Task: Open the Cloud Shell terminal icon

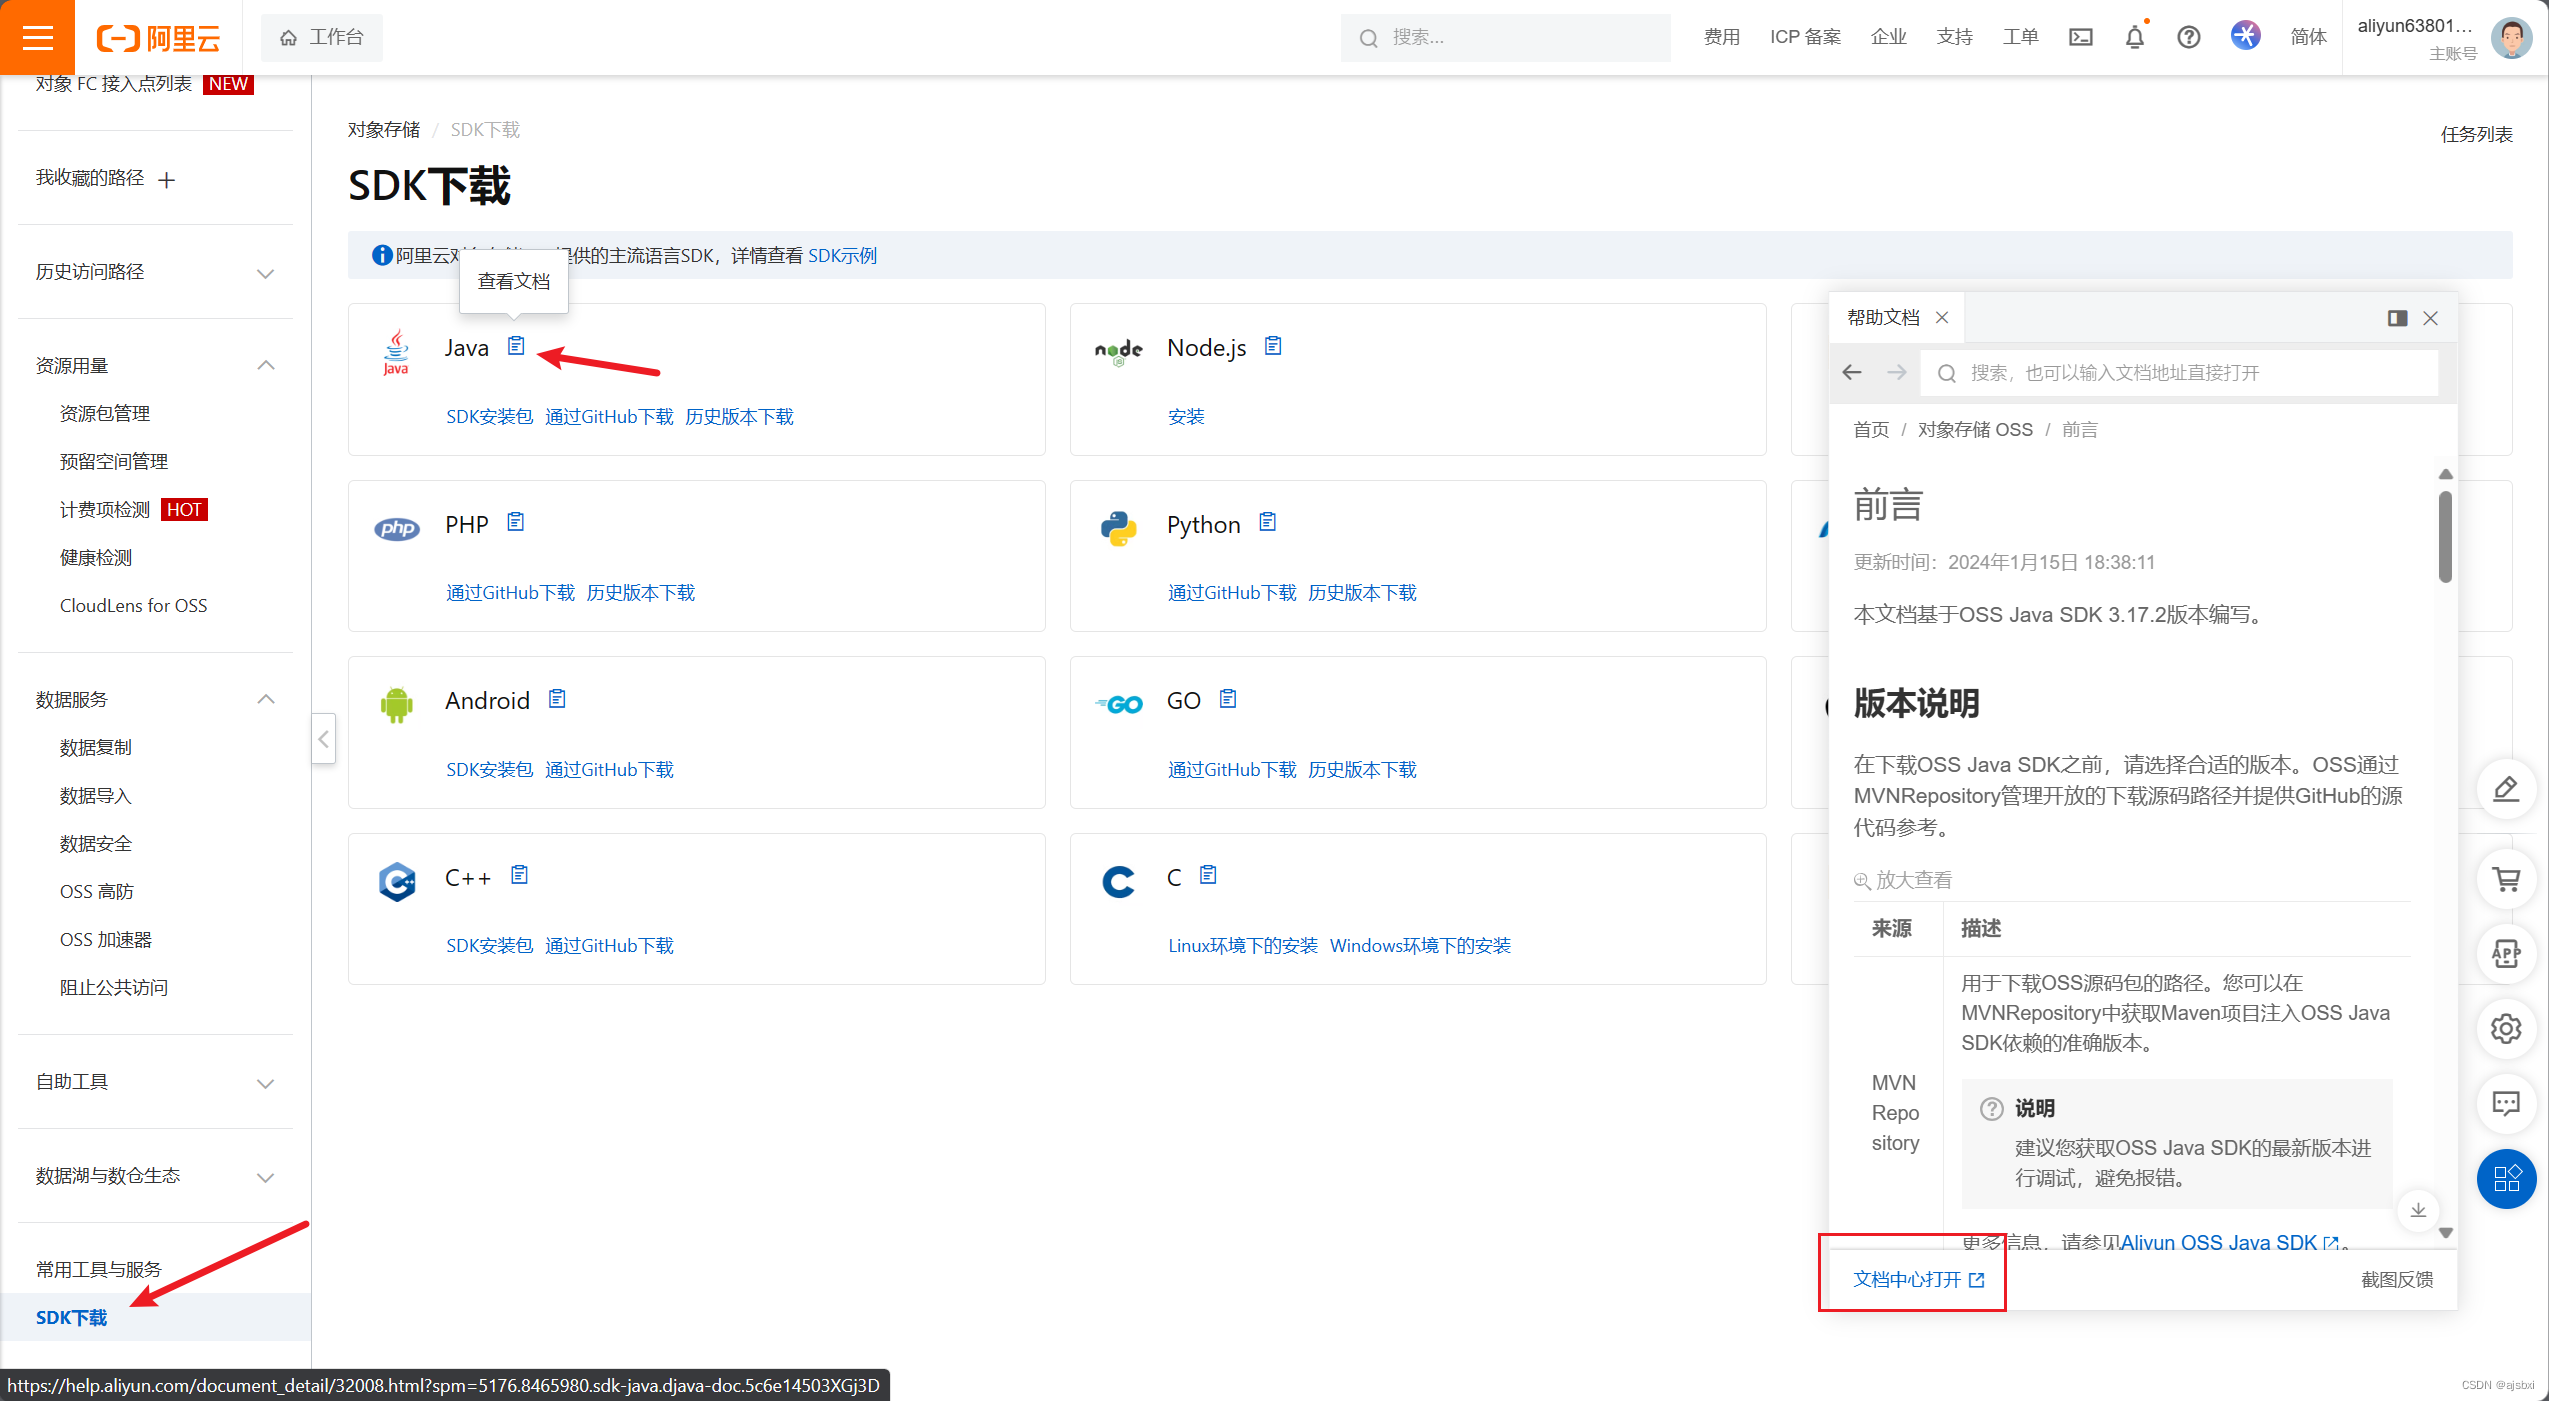Action: click(x=2081, y=37)
